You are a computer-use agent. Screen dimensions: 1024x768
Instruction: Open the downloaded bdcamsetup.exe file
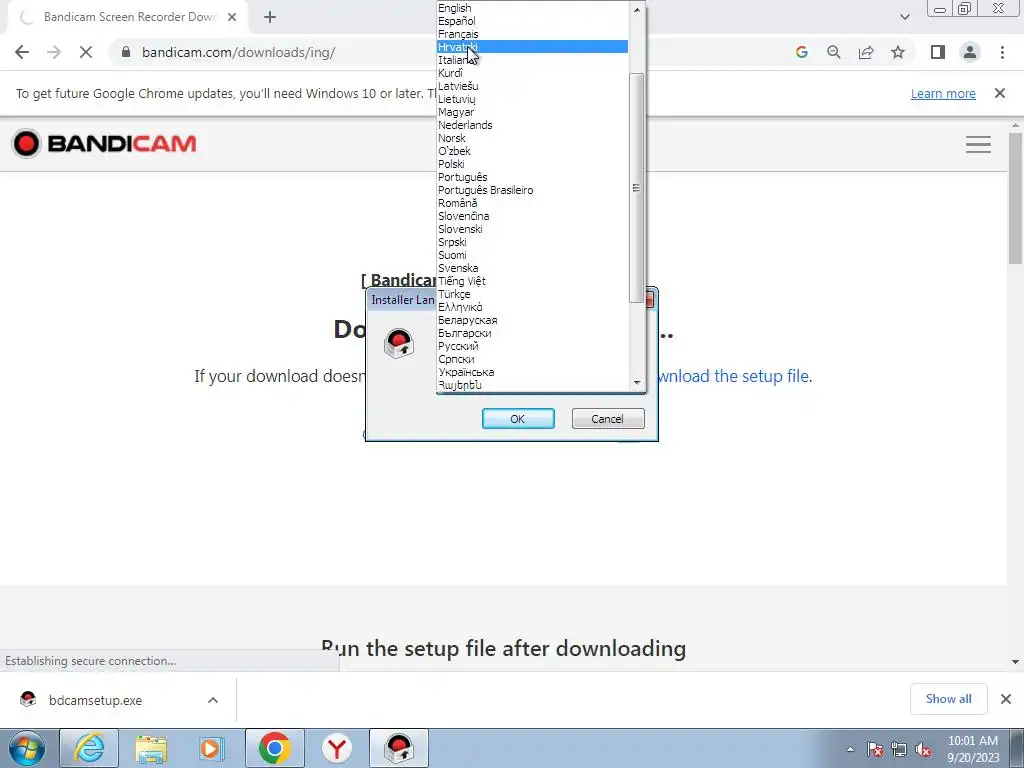pos(95,700)
